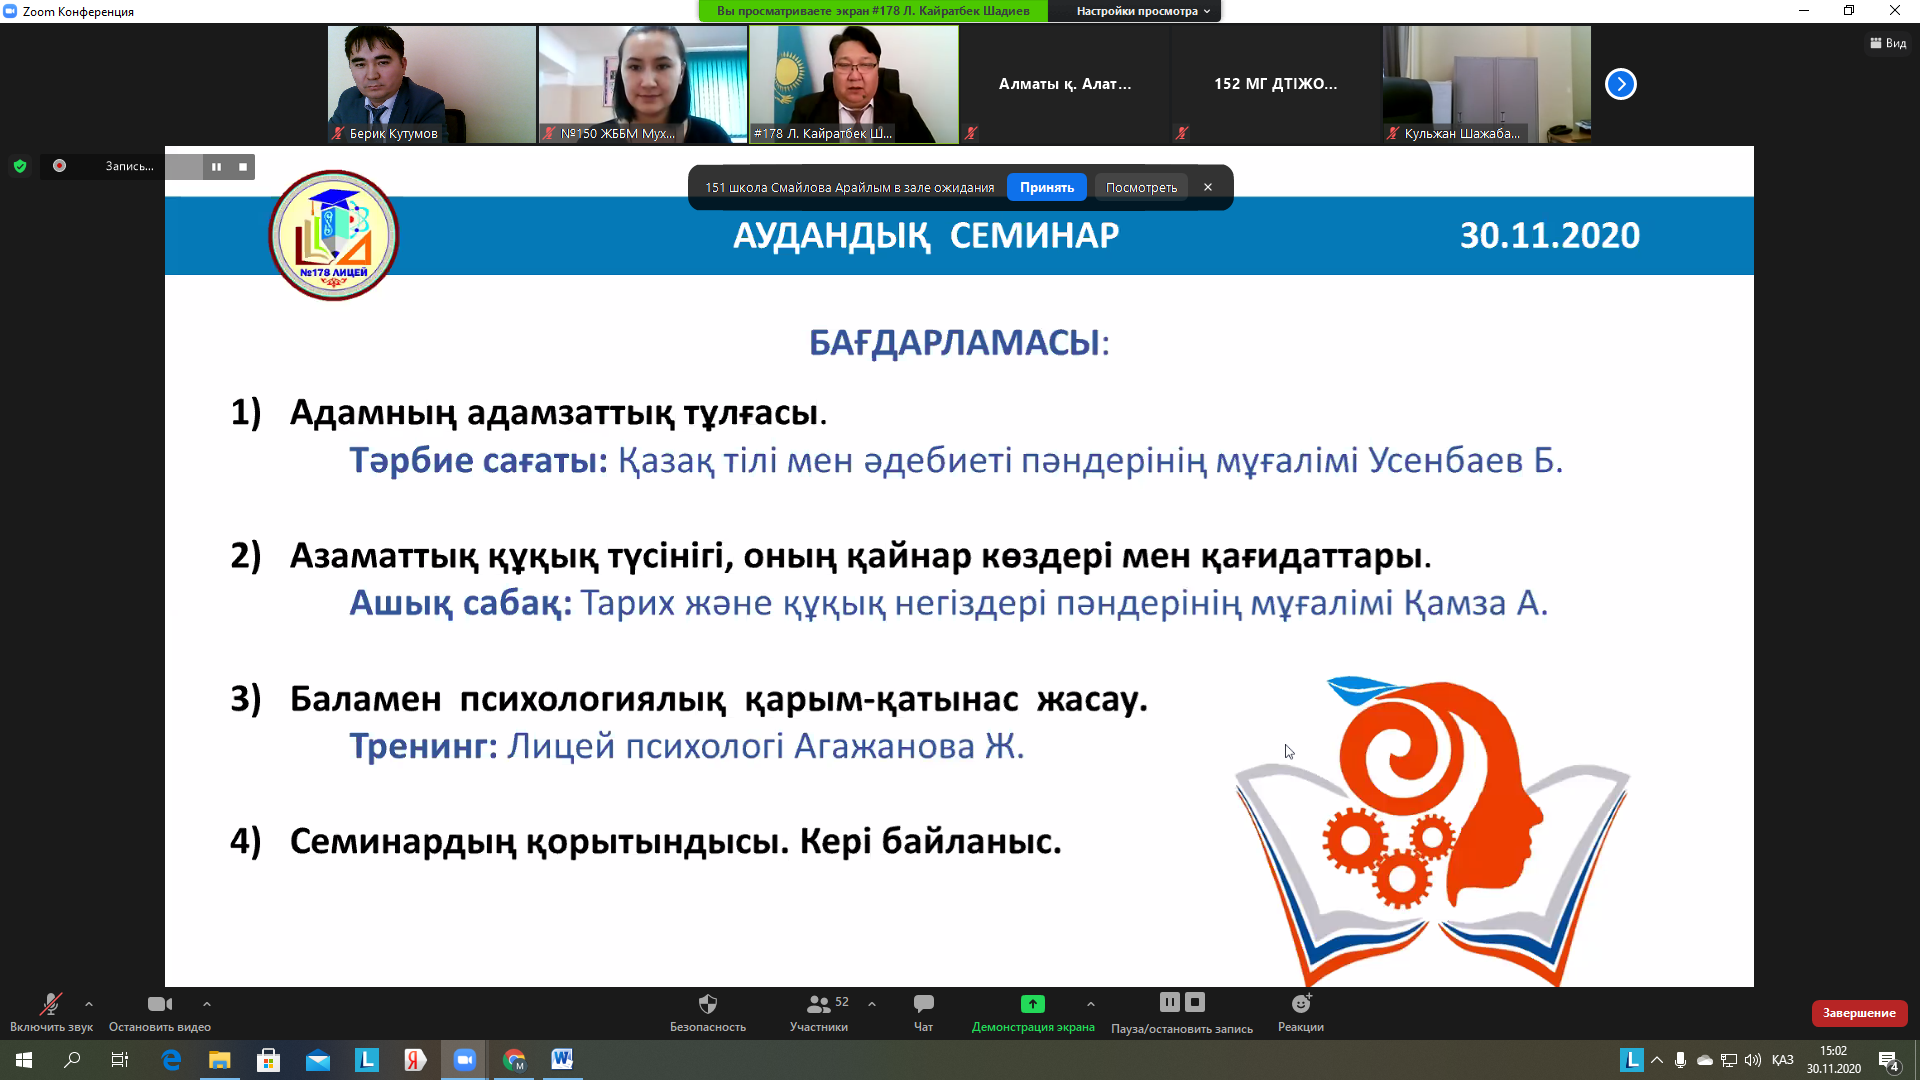The width and height of the screenshot is (1920, 1080).
Task: Unmute microphone with Включить звук
Action: (50, 1005)
